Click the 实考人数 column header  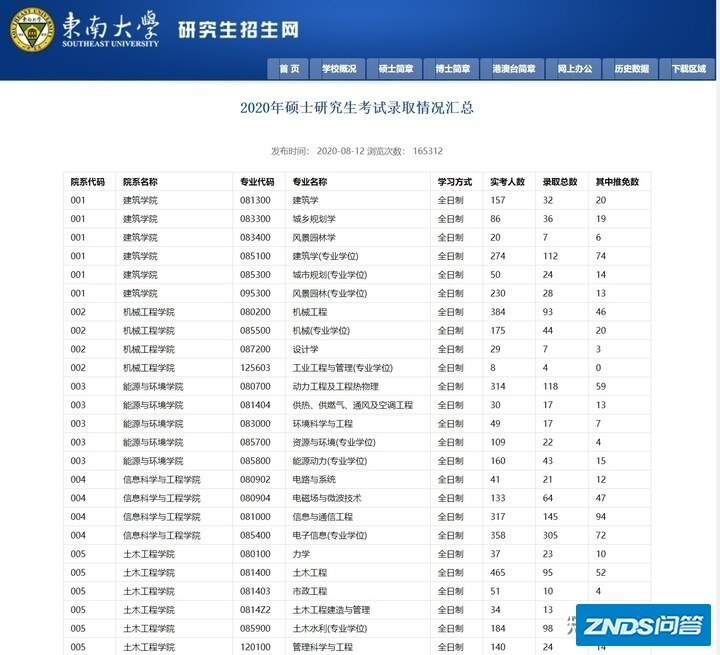point(508,182)
